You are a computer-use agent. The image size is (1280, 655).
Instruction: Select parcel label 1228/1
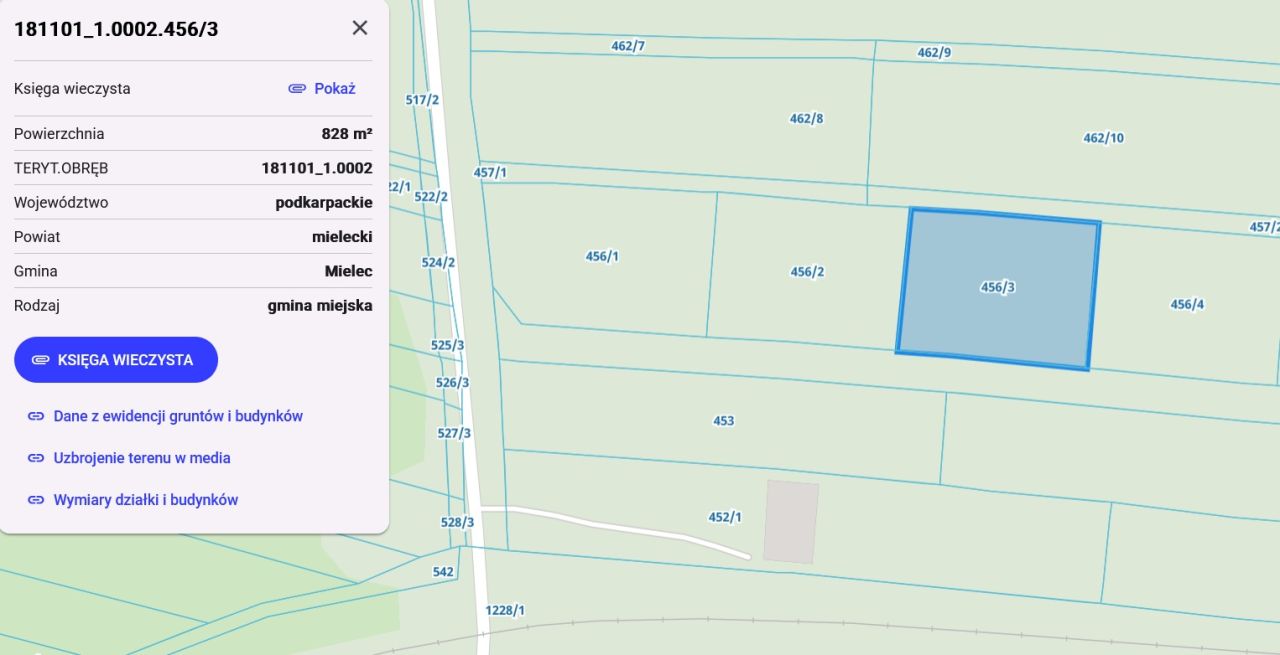505,610
